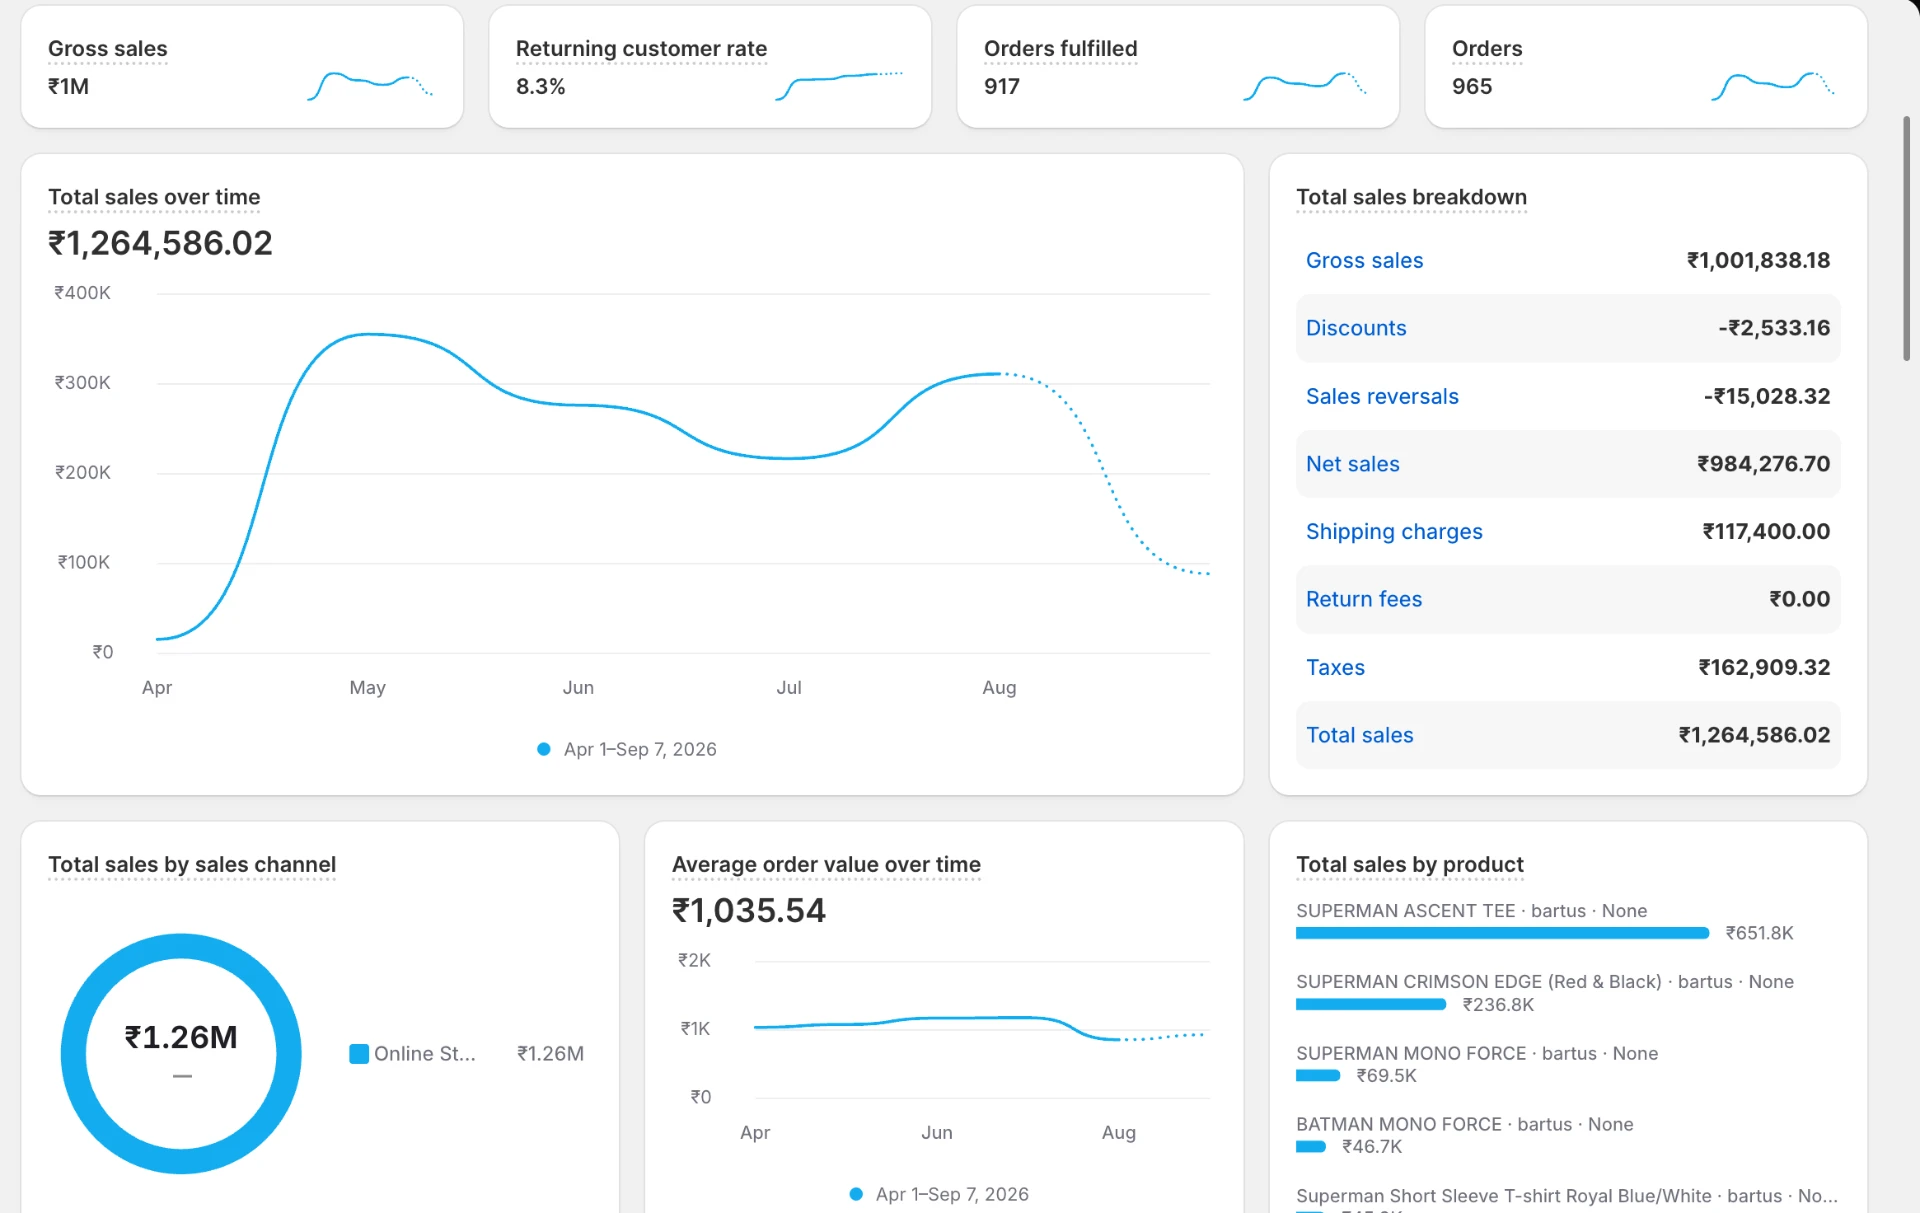The image size is (1920, 1213).
Task: Click the Gross sales sparkline chart
Action: tap(370, 86)
